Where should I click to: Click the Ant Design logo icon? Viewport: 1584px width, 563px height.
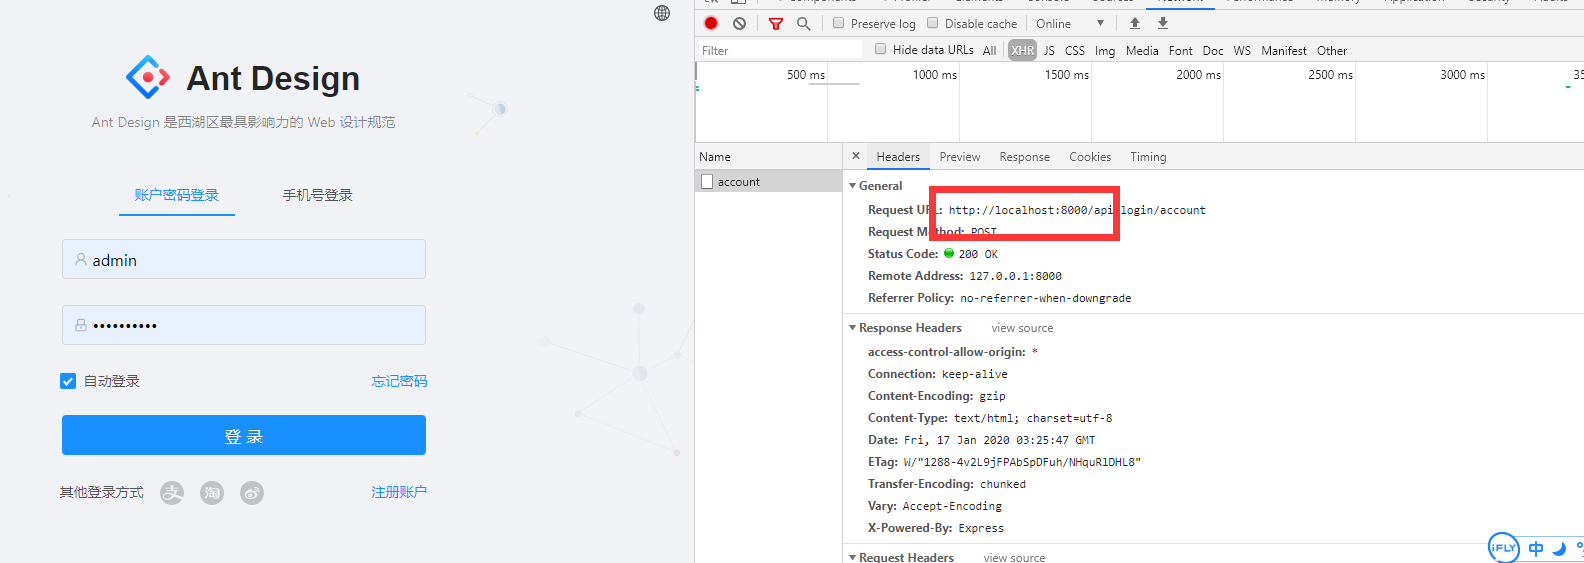[x=148, y=77]
